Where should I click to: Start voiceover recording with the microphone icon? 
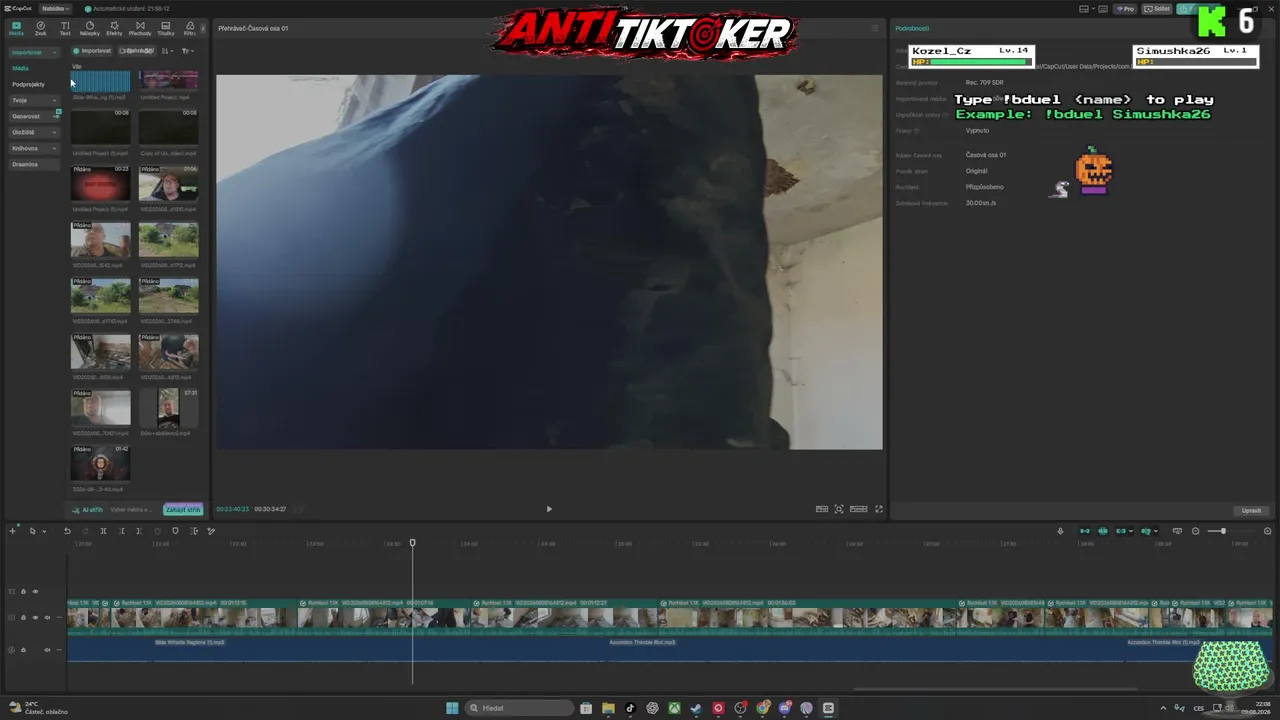point(1060,531)
